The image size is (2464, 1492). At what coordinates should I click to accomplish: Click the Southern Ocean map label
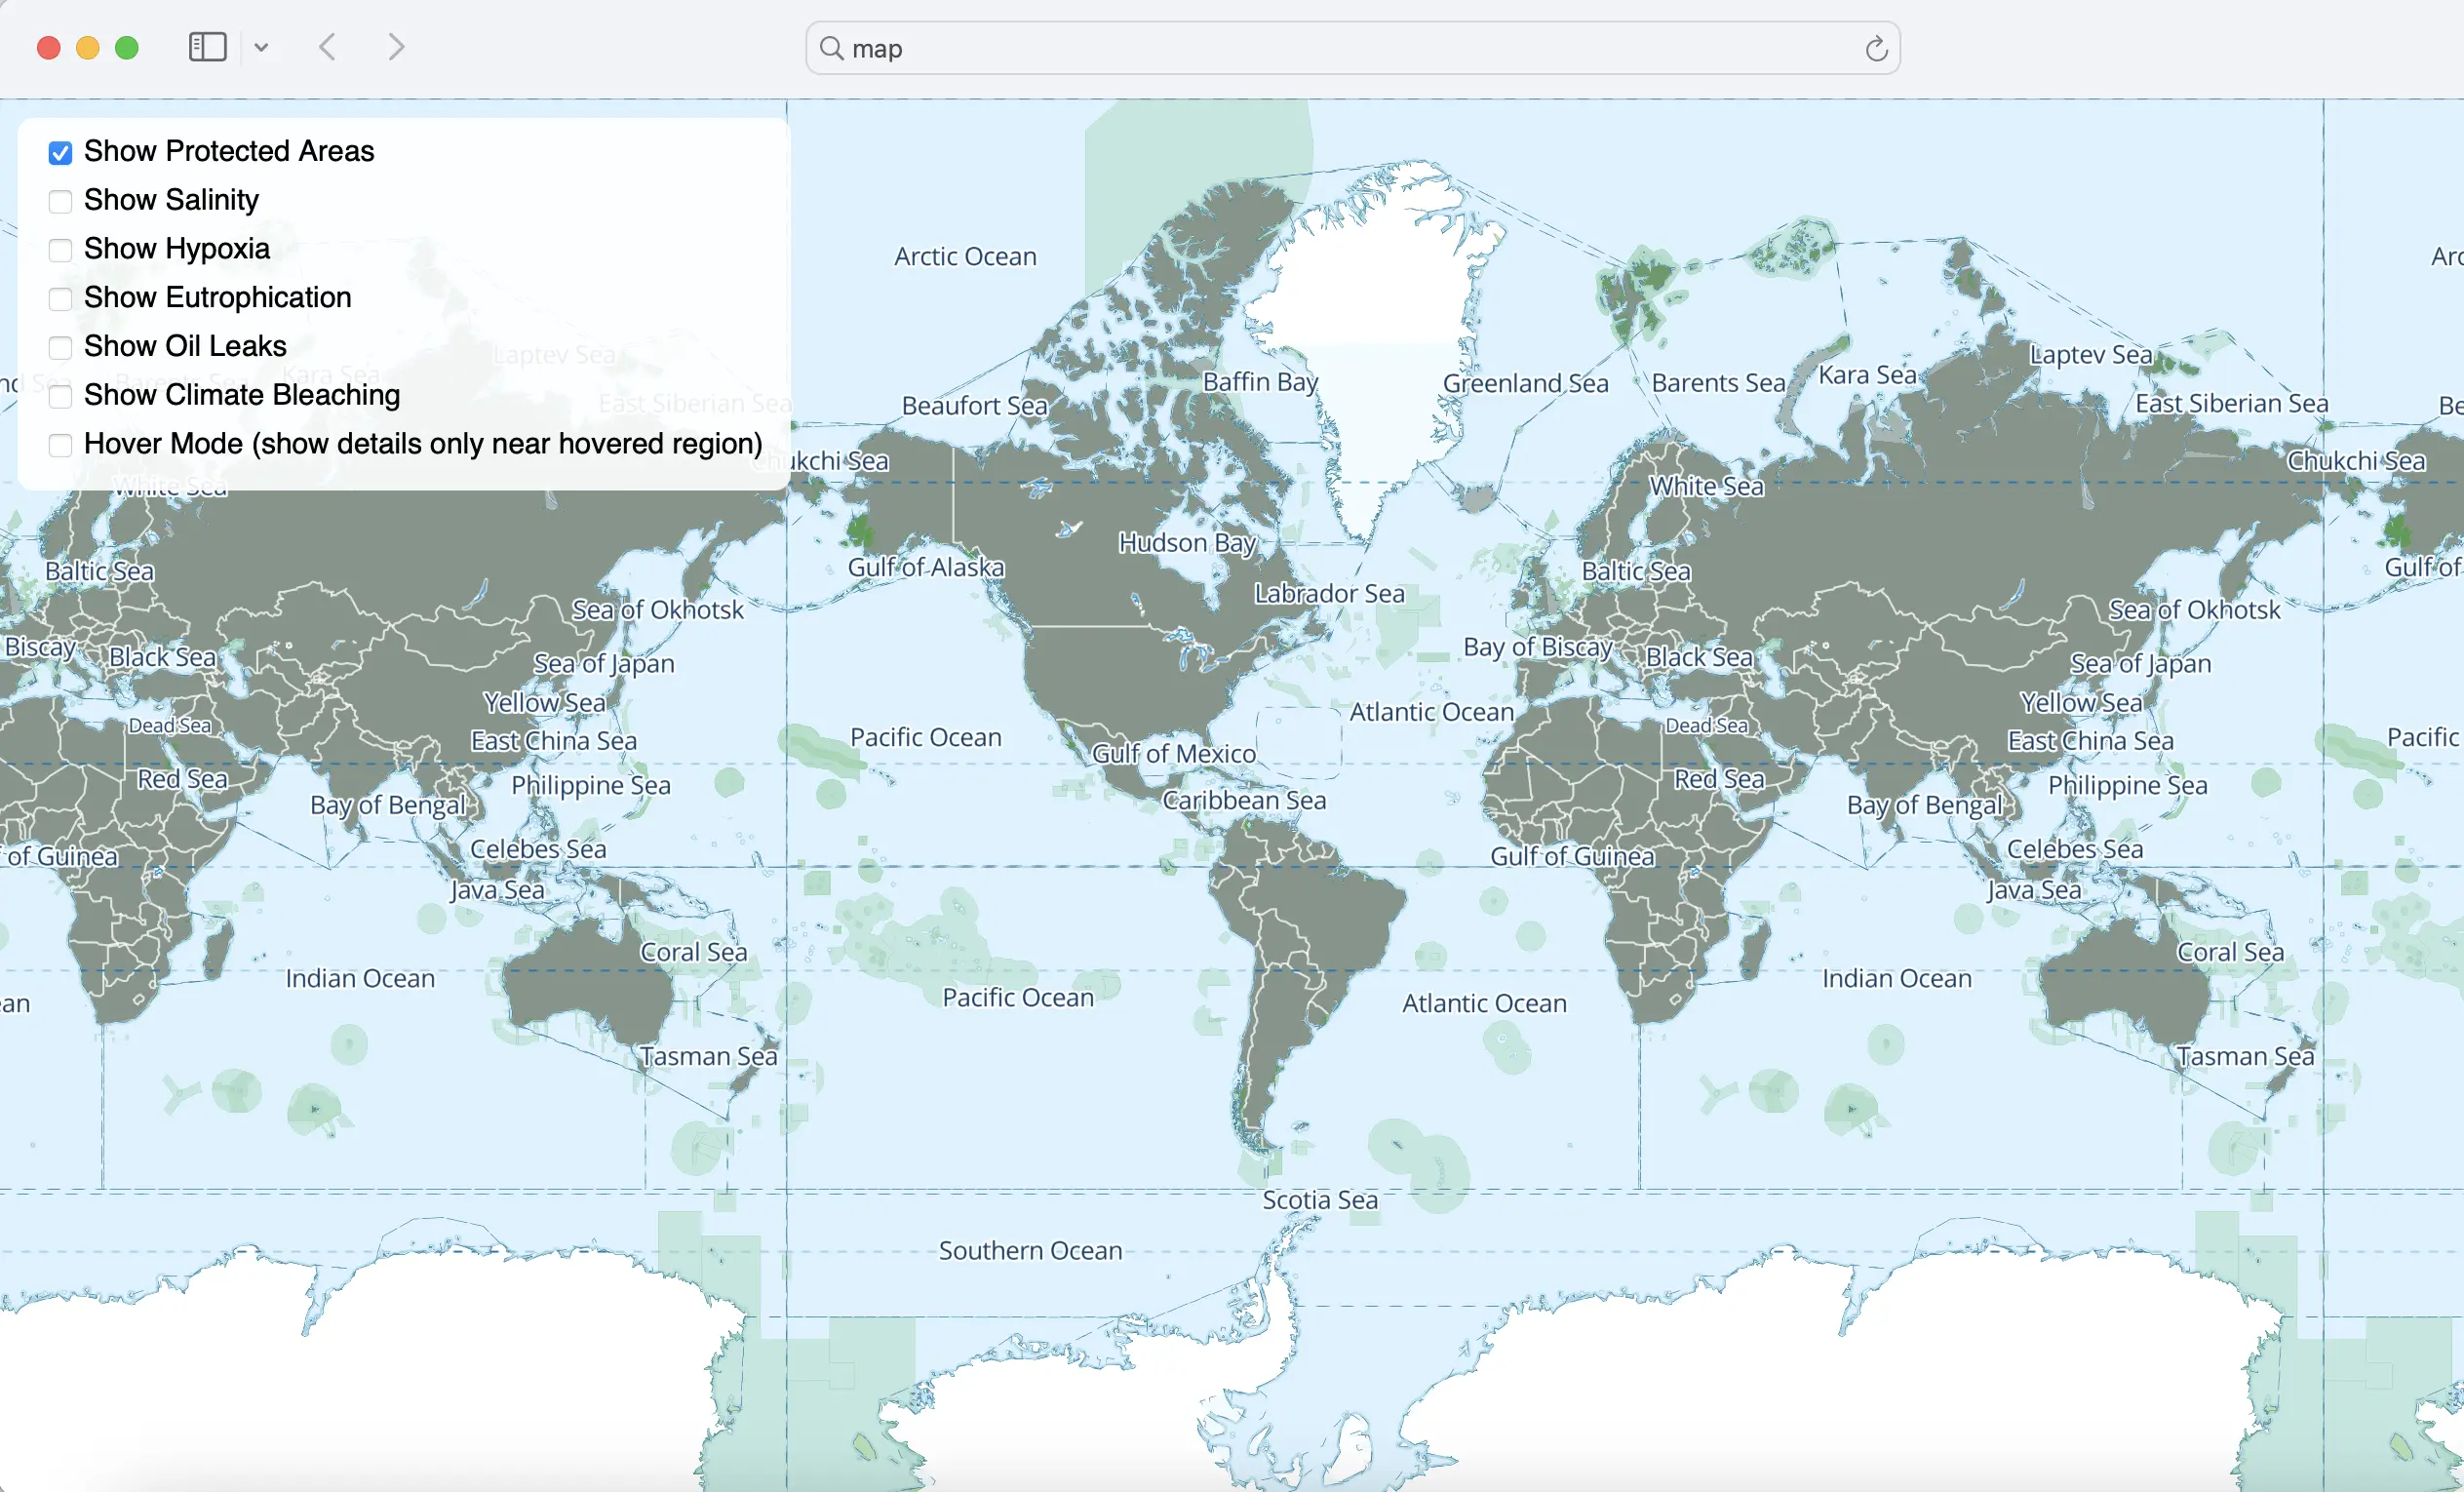(1030, 1250)
